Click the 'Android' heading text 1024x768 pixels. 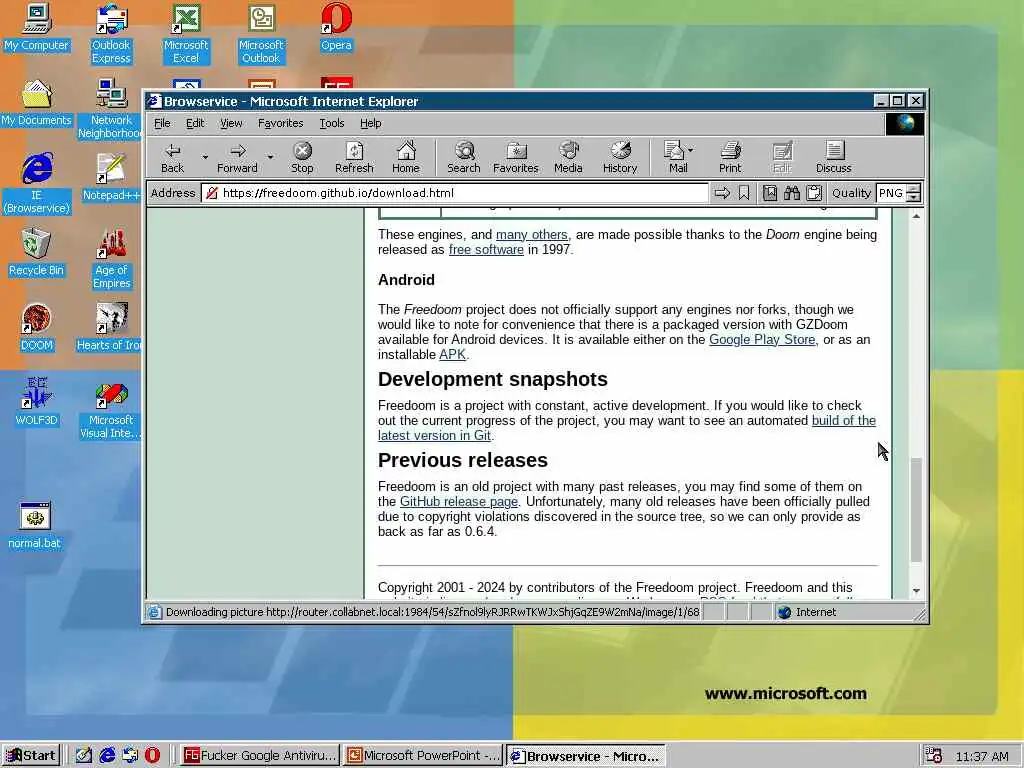(x=406, y=280)
